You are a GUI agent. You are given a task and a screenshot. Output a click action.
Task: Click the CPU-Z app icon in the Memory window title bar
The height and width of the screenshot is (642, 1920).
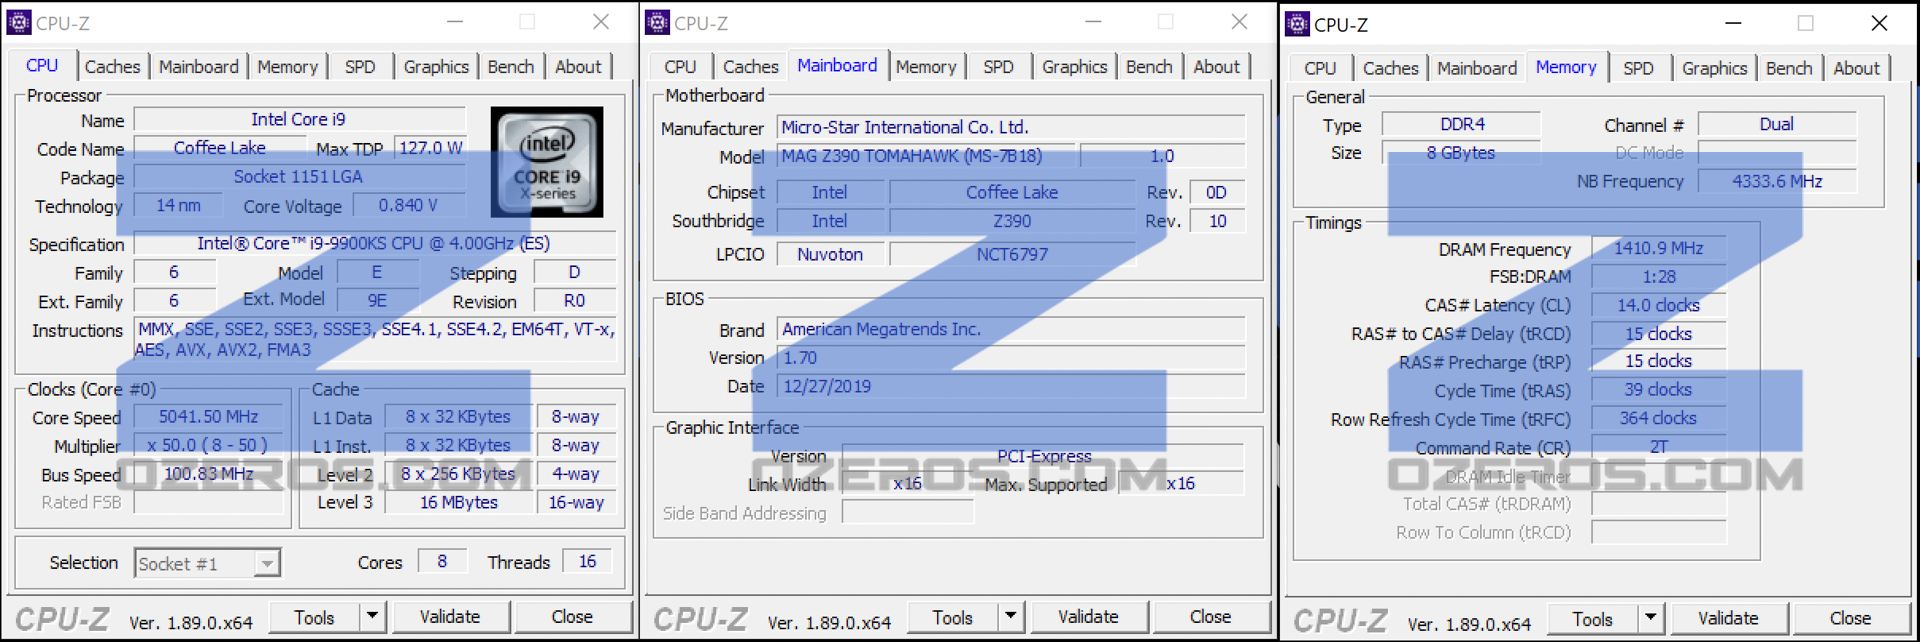click(x=1297, y=24)
